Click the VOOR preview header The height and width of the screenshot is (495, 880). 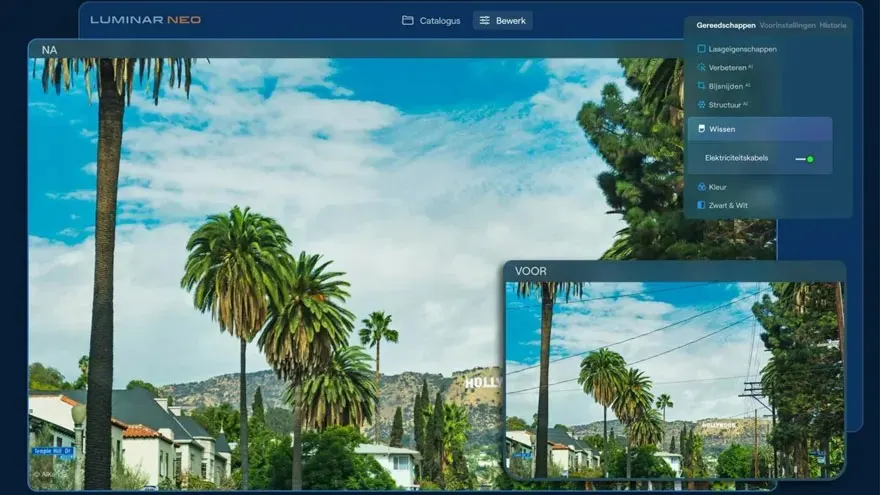[x=531, y=271]
